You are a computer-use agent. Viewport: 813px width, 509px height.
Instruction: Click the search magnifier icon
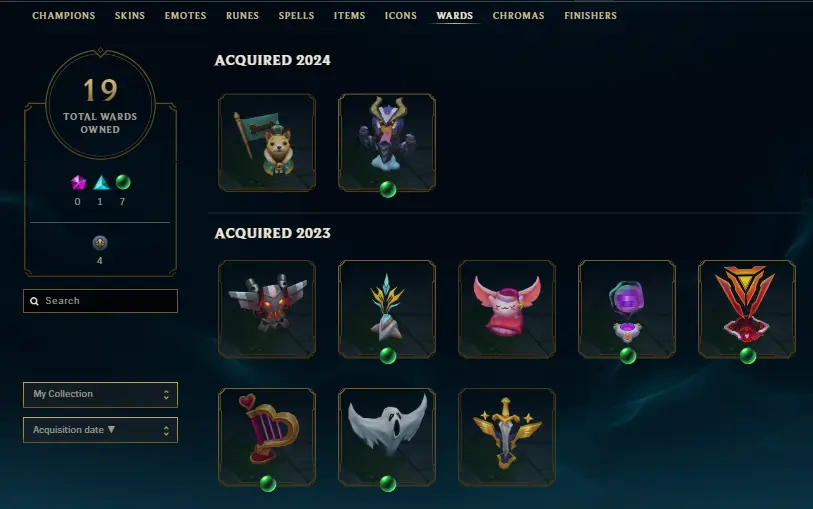[34, 301]
